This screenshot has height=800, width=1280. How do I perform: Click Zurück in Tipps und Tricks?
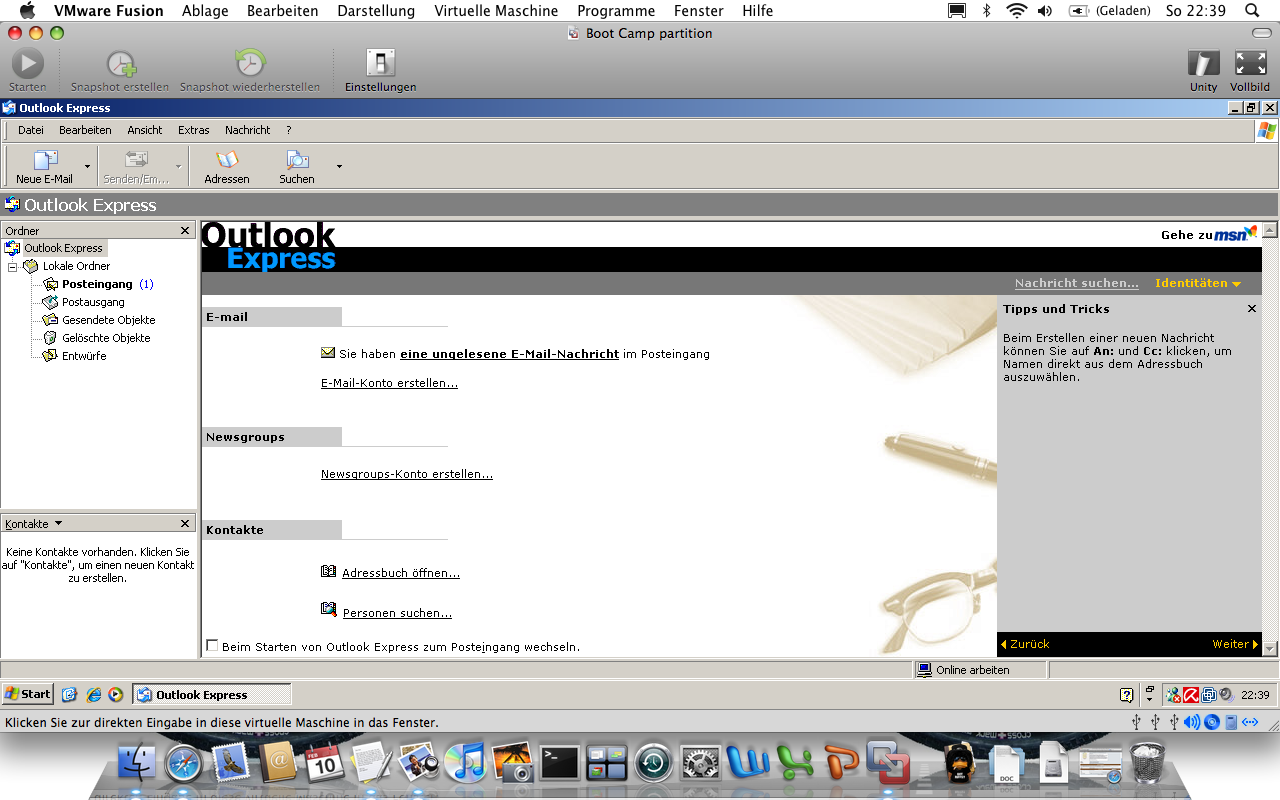(1025, 644)
